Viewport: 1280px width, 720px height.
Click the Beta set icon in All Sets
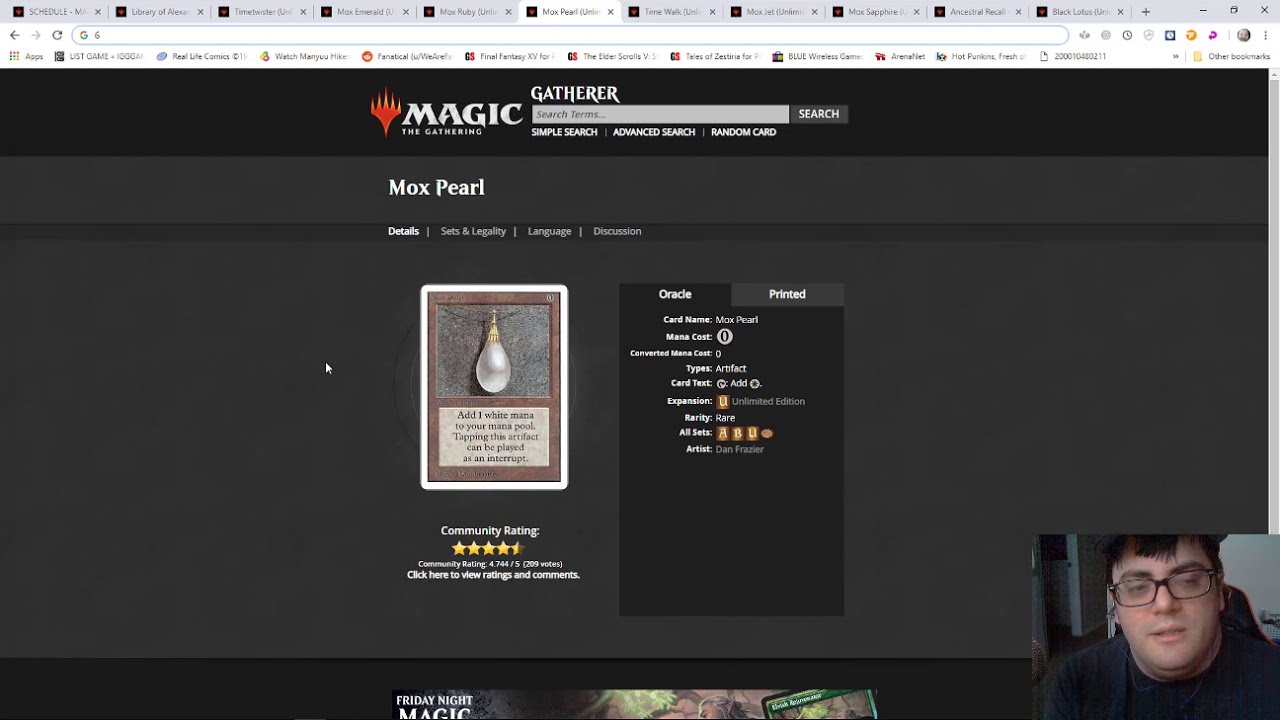click(737, 433)
